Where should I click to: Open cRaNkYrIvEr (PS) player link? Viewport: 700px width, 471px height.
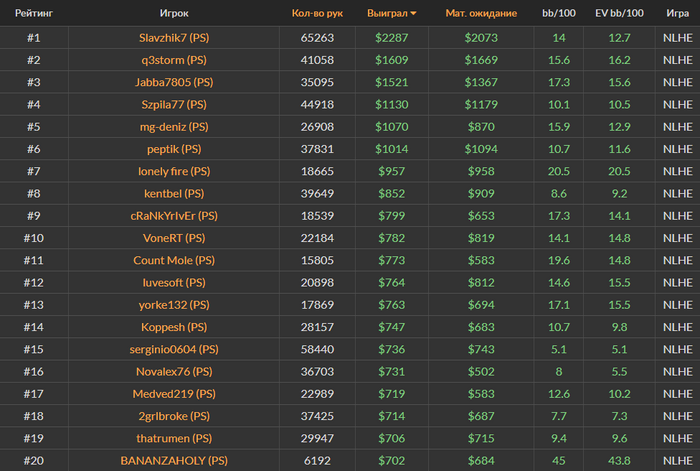click(174, 216)
